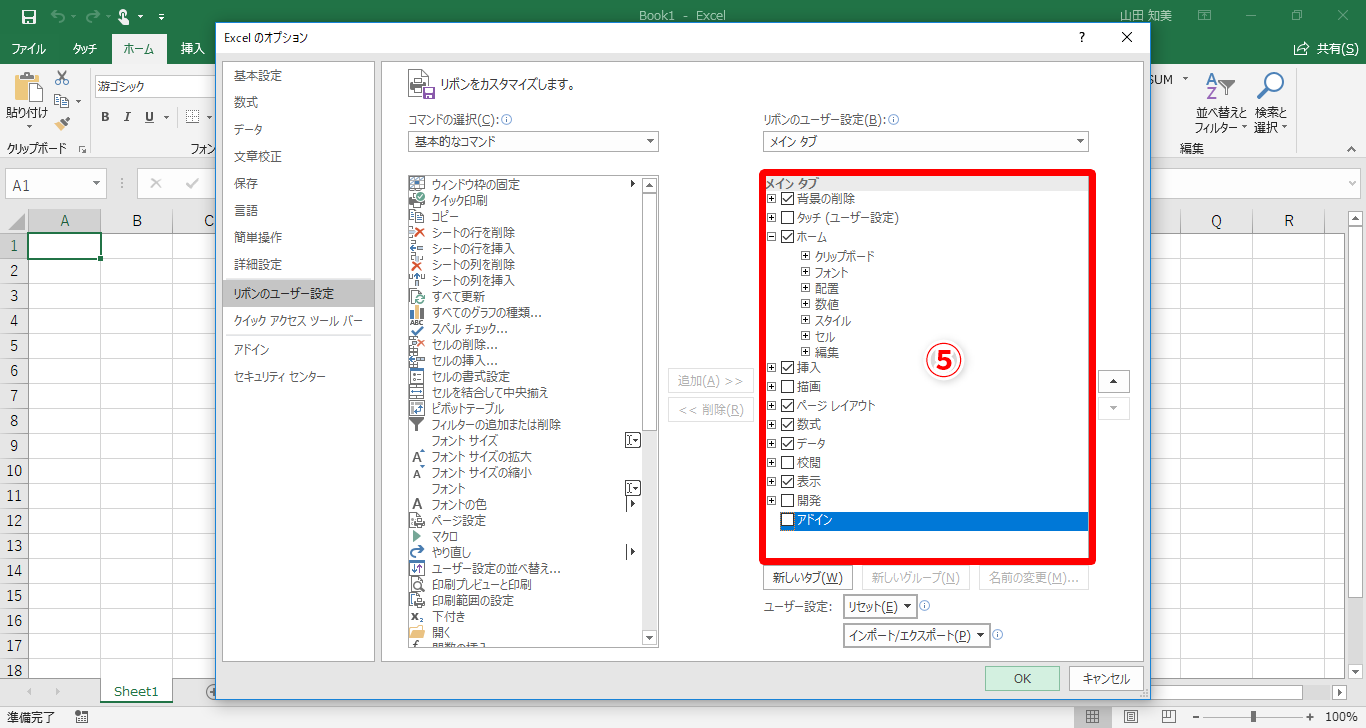Click the キャンセル button
The image size is (1366, 728).
(x=1106, y=678)
